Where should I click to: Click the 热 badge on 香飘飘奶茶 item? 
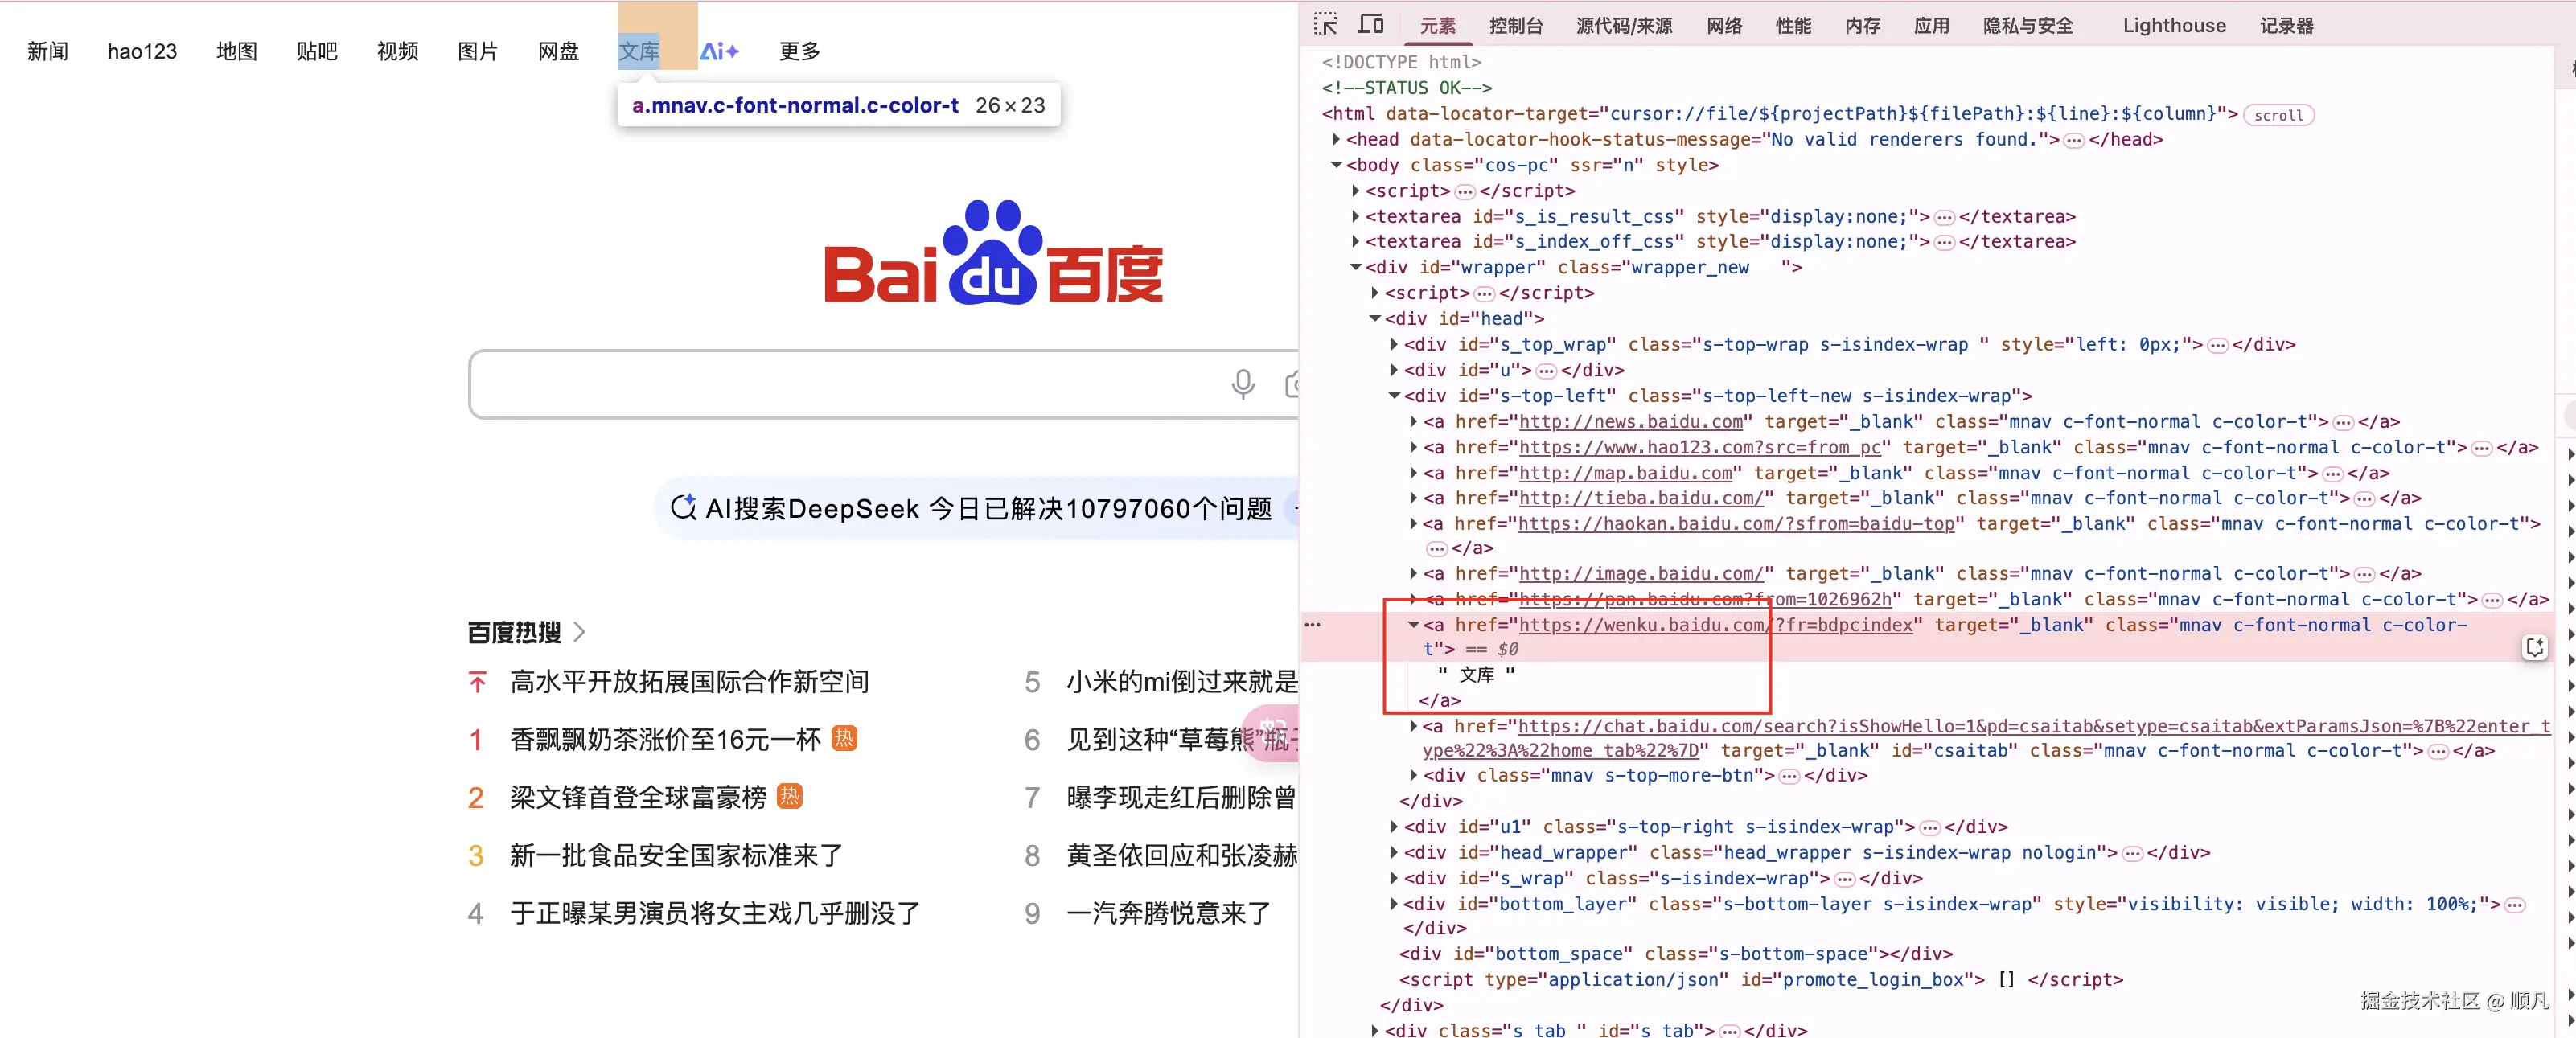[844, 739]
